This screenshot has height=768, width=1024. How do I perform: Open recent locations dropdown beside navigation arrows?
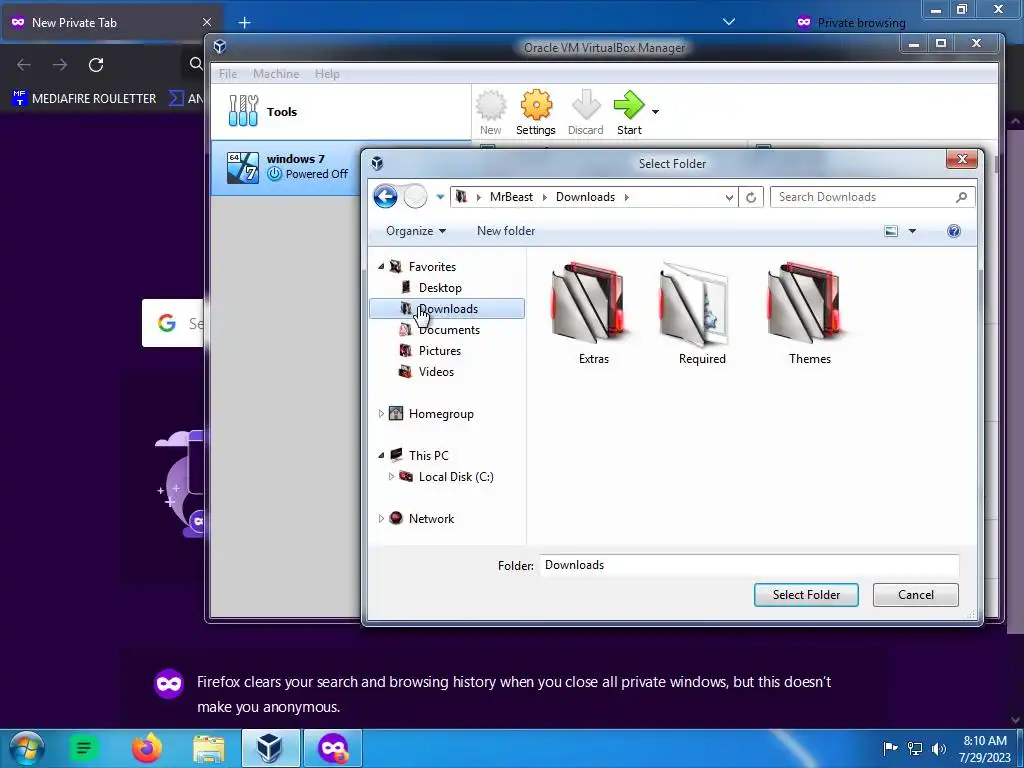440,197
